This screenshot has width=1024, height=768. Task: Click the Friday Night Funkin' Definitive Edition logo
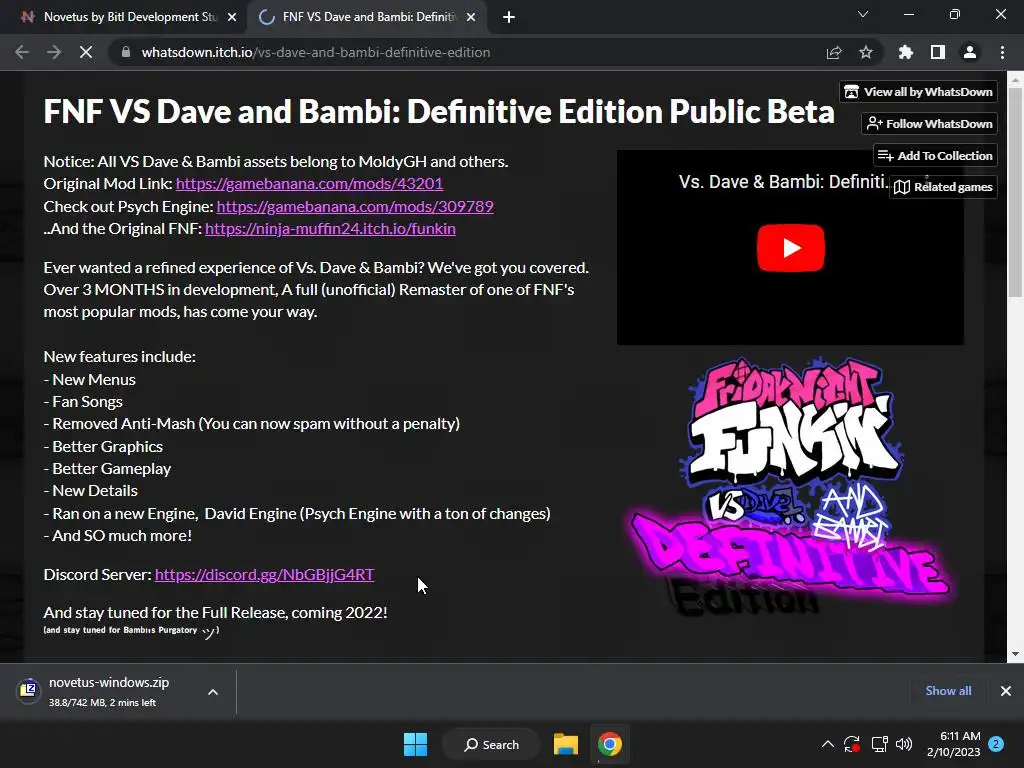click(789, 487)
